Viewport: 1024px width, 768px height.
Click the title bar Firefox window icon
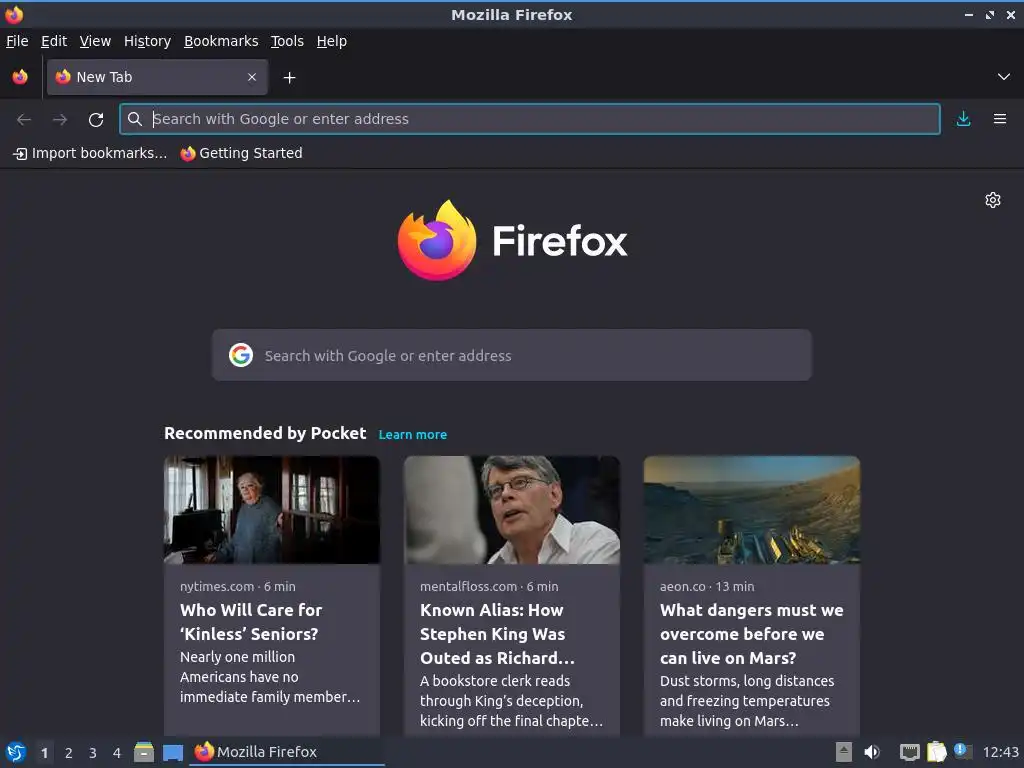pyautogui.click(x=14, y=14)
